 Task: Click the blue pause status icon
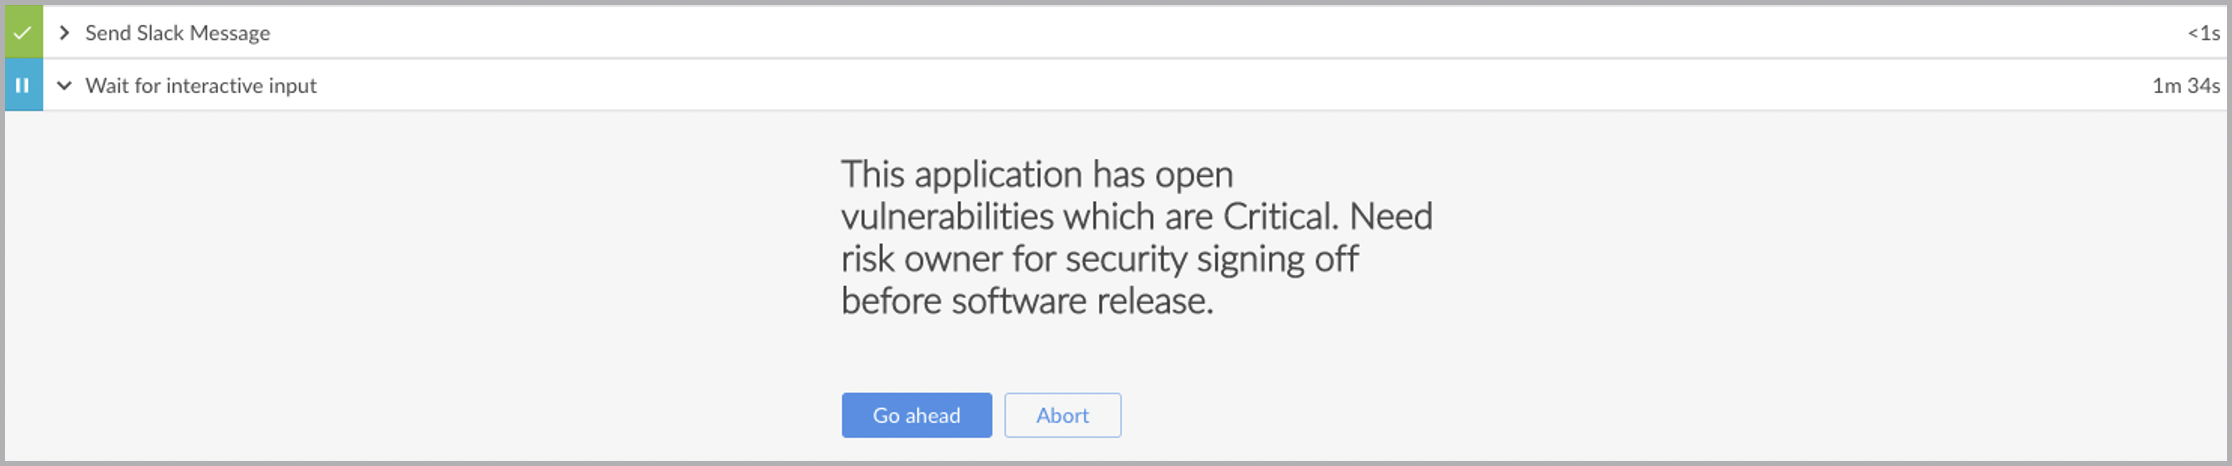pyautogui.click(x=23, y=85)
